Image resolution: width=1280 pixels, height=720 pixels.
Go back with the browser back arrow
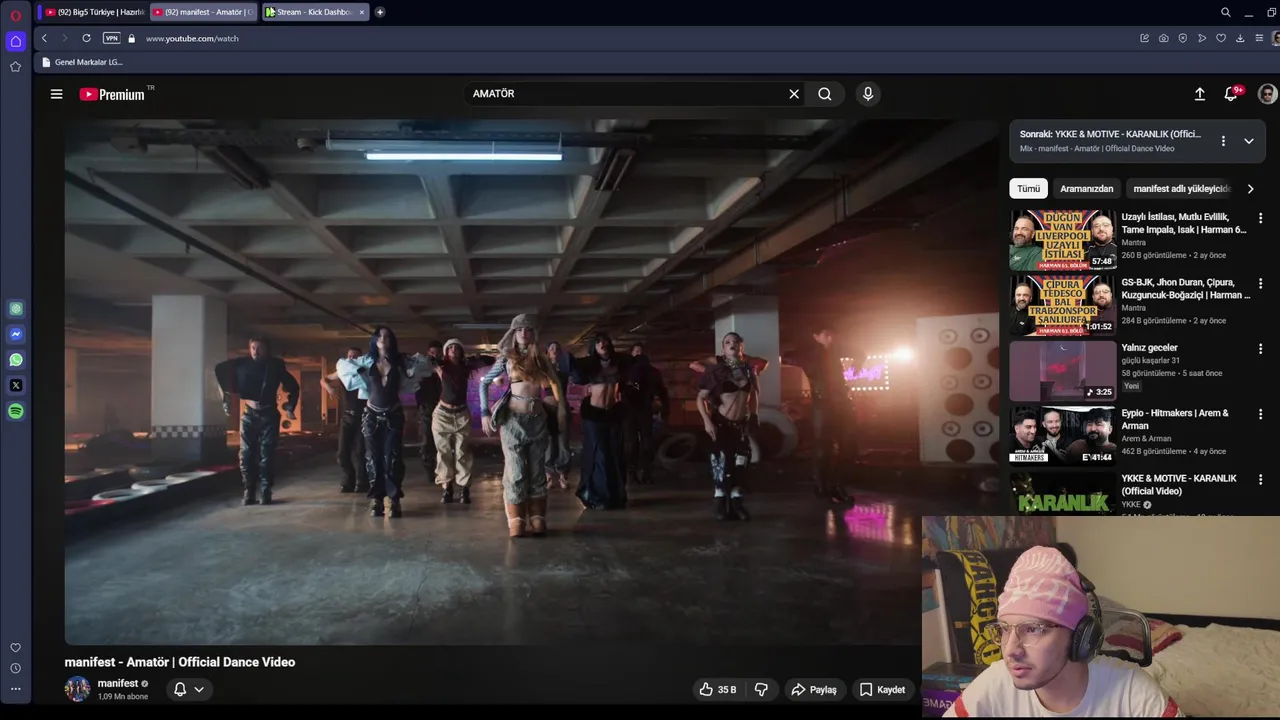tap(44, 38)
